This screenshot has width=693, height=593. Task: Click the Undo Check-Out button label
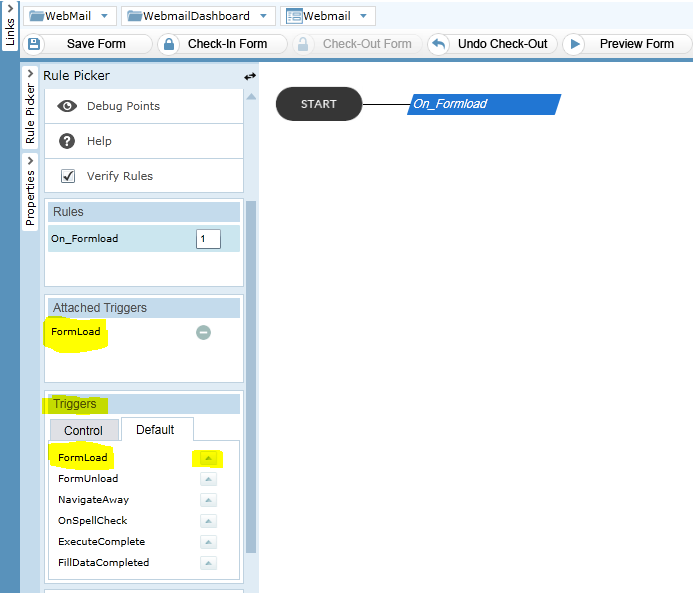[x=503, y=44]
